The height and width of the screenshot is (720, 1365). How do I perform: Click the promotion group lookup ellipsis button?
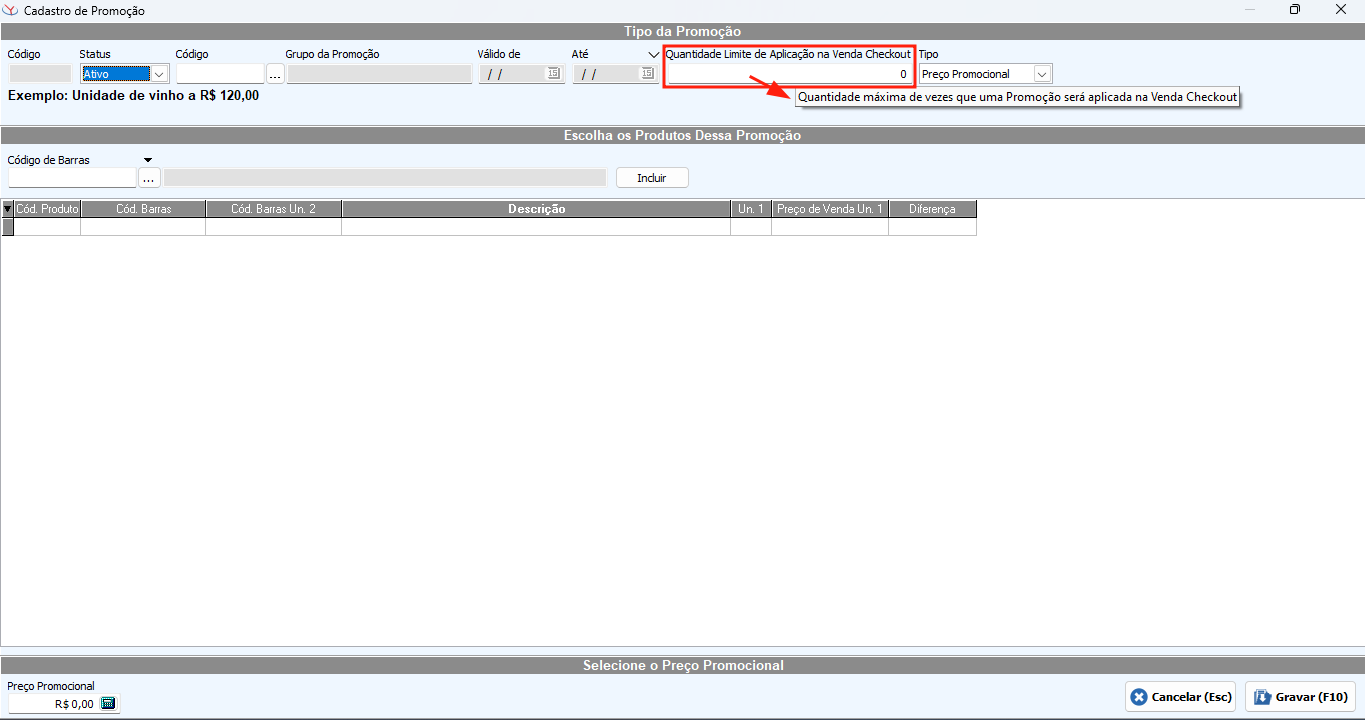[x=275, y=74]
